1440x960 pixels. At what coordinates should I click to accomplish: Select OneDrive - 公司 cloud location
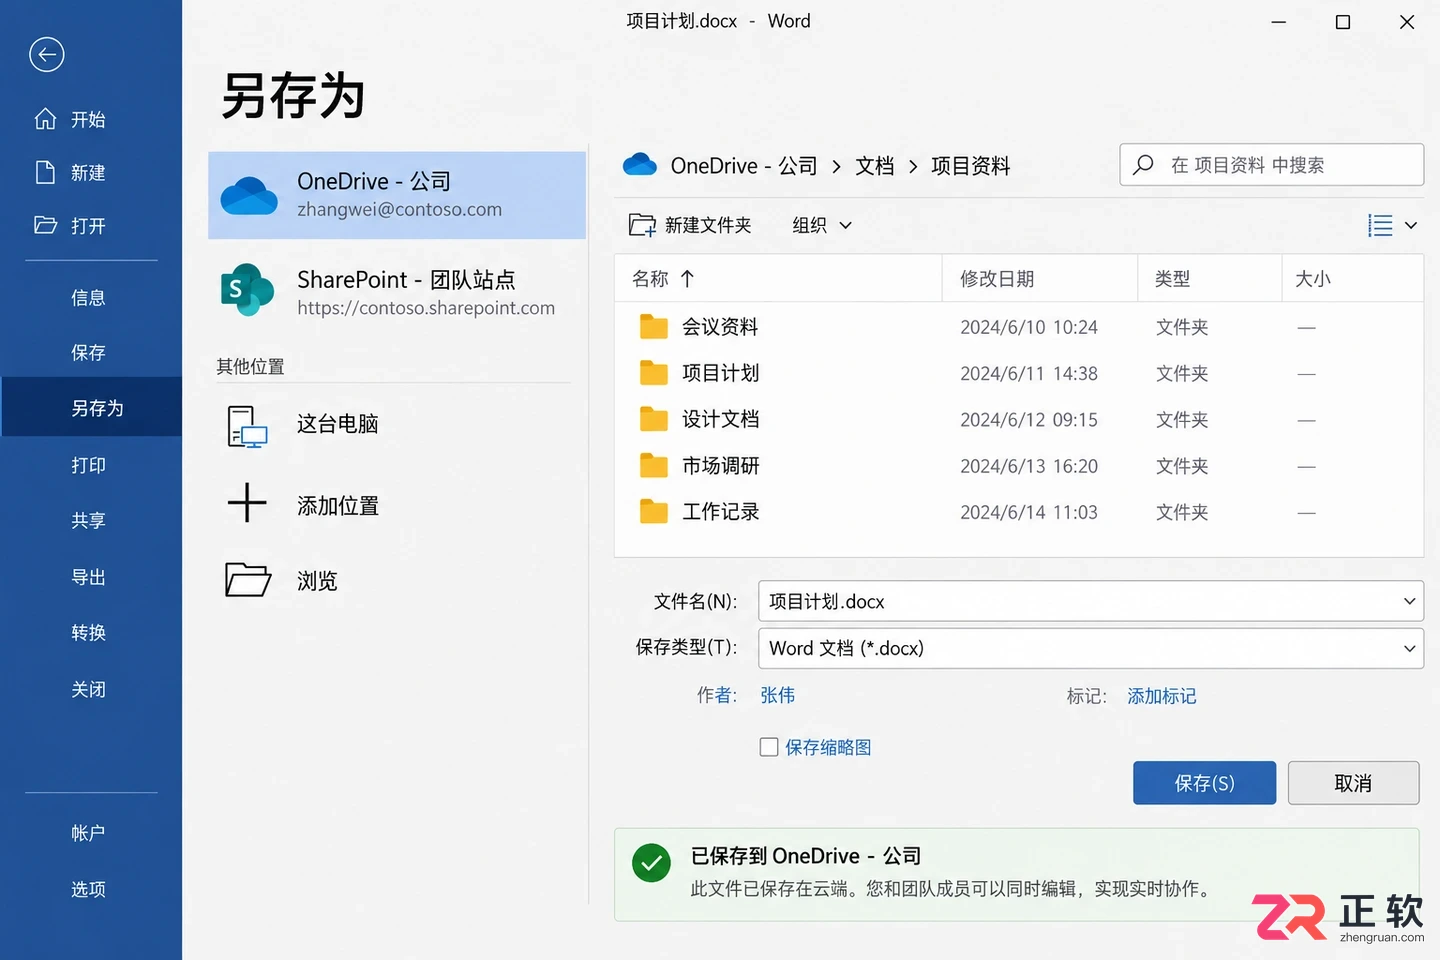click(397, 195)
